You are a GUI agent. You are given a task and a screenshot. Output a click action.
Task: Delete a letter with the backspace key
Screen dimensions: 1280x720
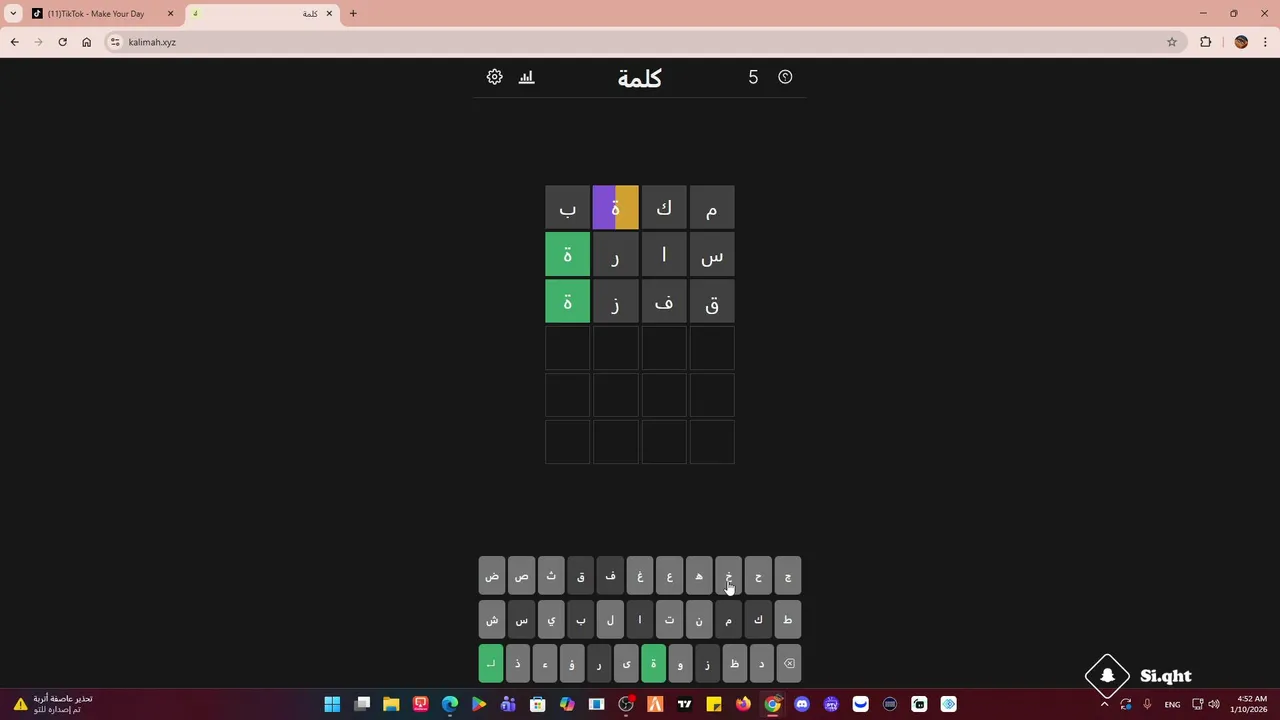click(788, 664)
